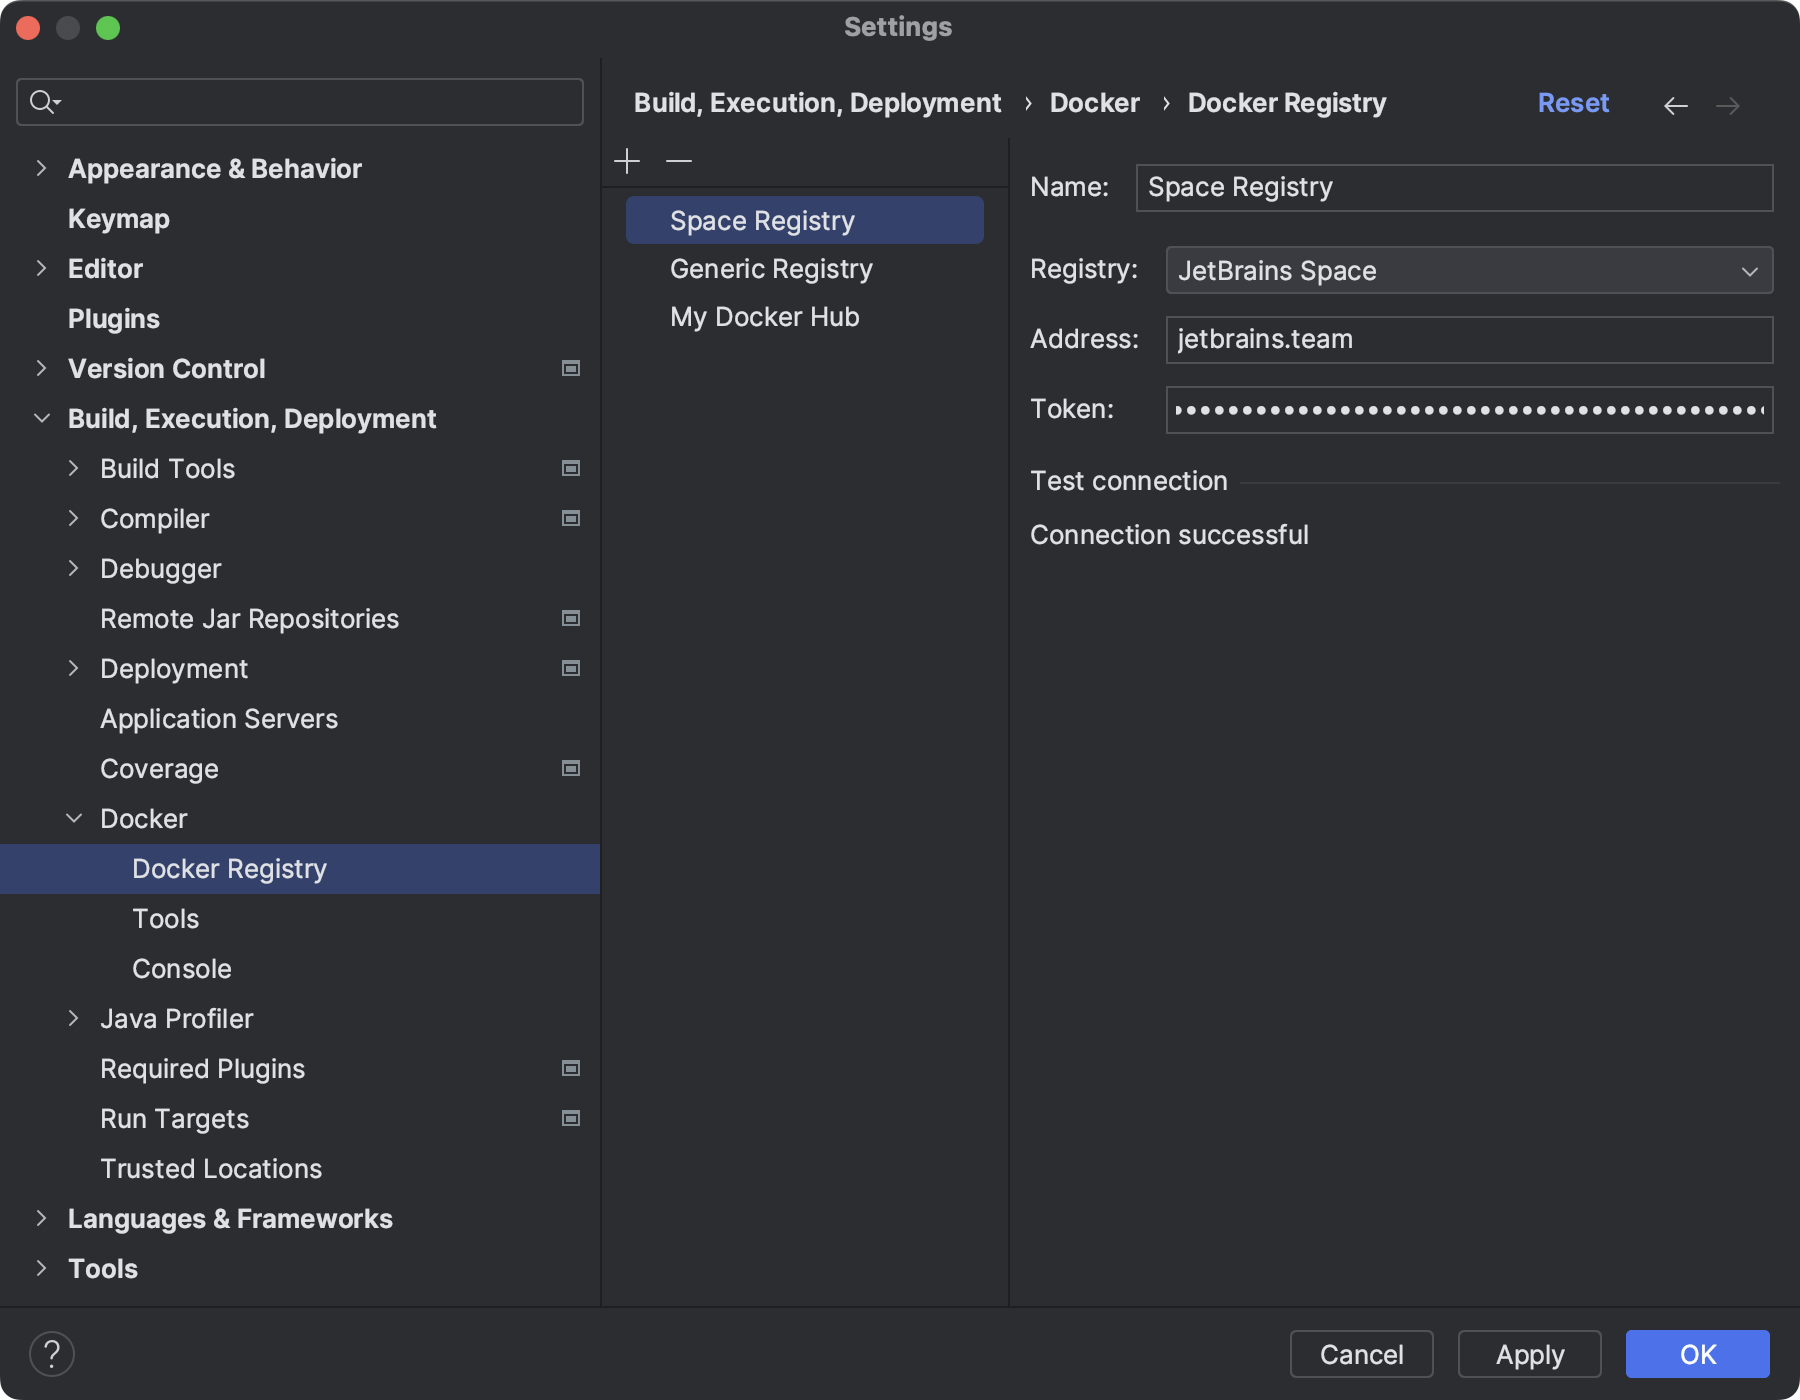Click the Test connection link

[1128, 480]
